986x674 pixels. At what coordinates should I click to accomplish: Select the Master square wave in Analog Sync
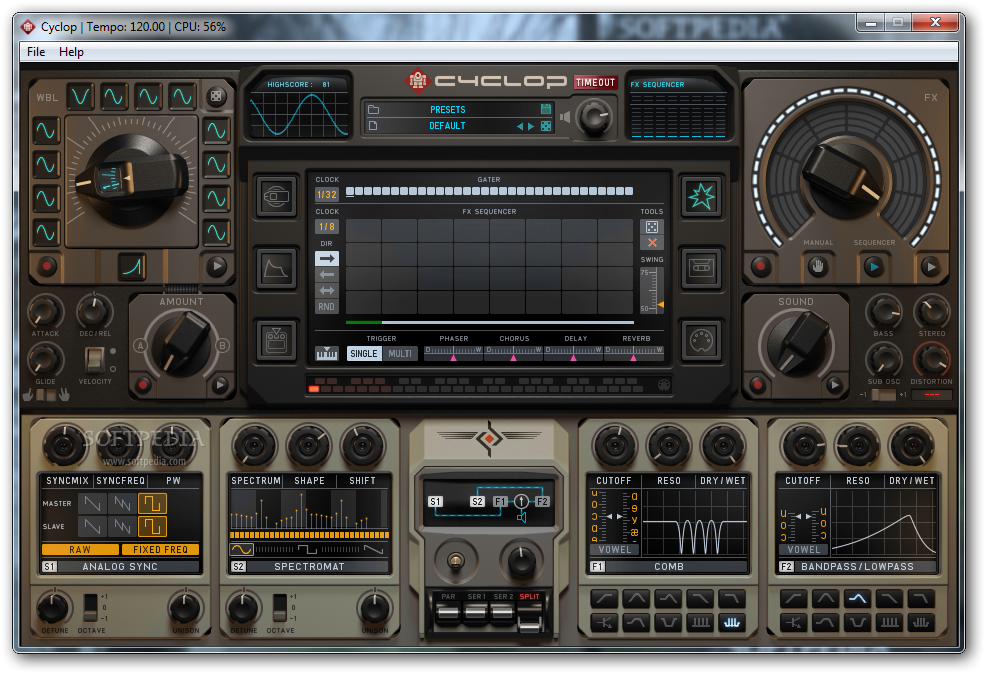[x=152, y=503]
